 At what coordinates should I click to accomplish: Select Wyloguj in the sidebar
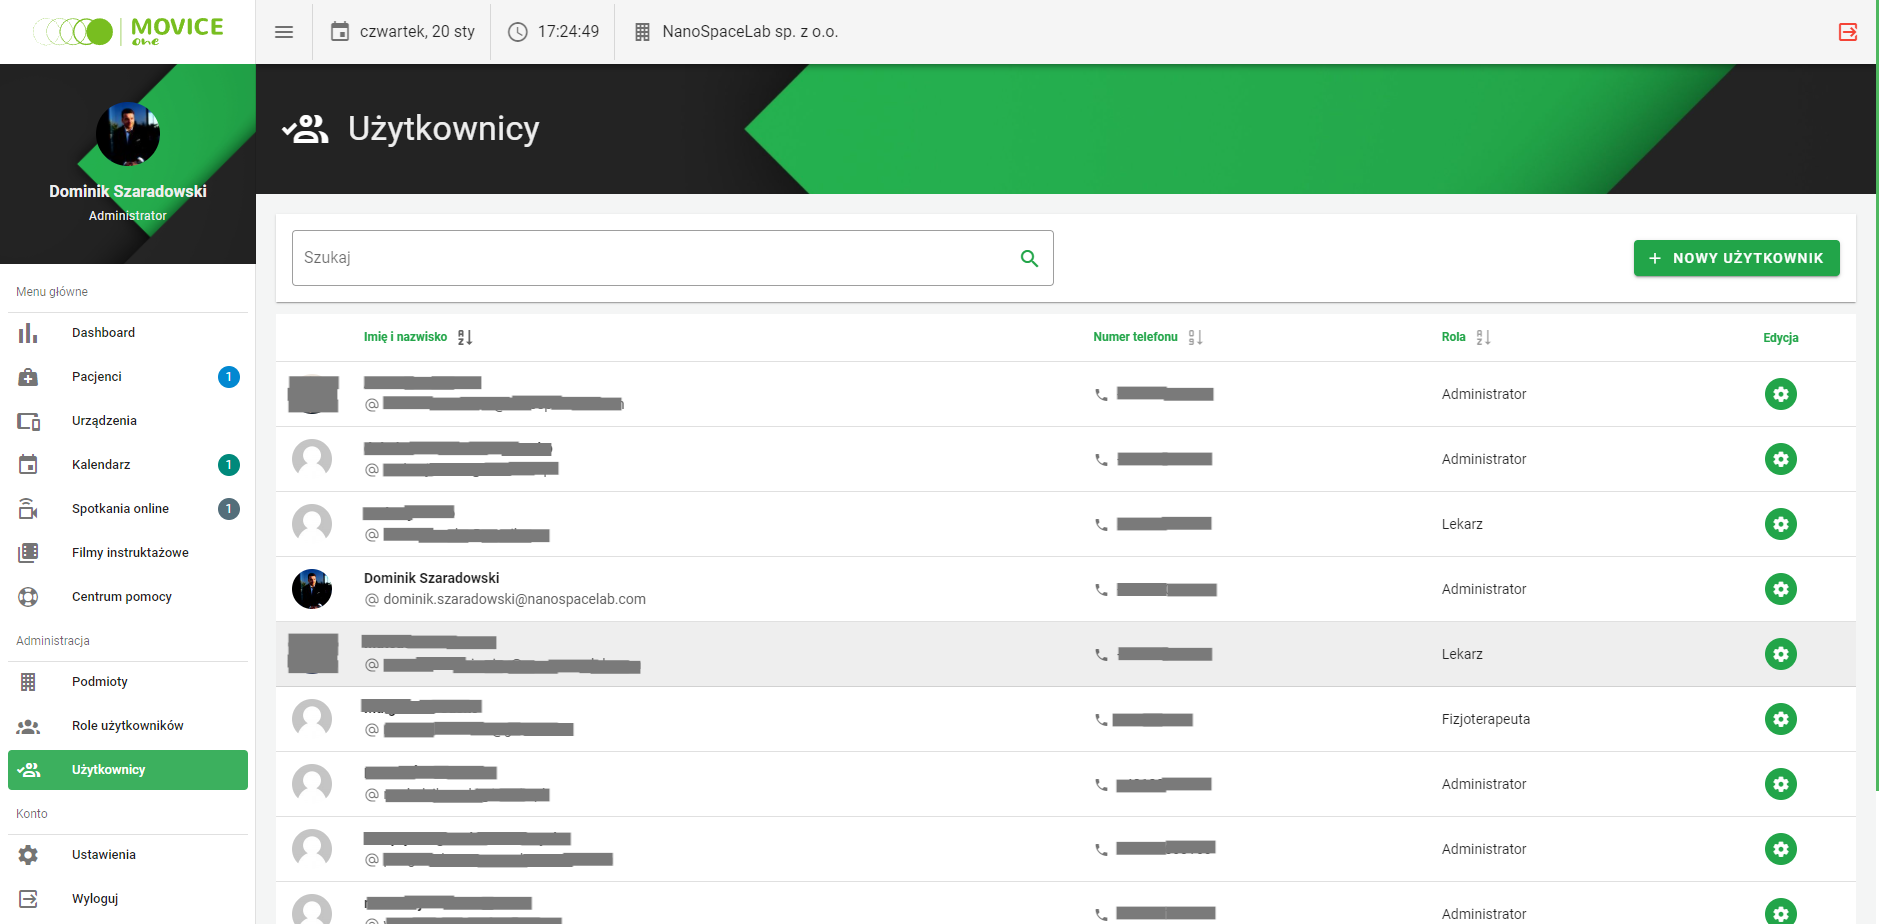click(95, 899)
